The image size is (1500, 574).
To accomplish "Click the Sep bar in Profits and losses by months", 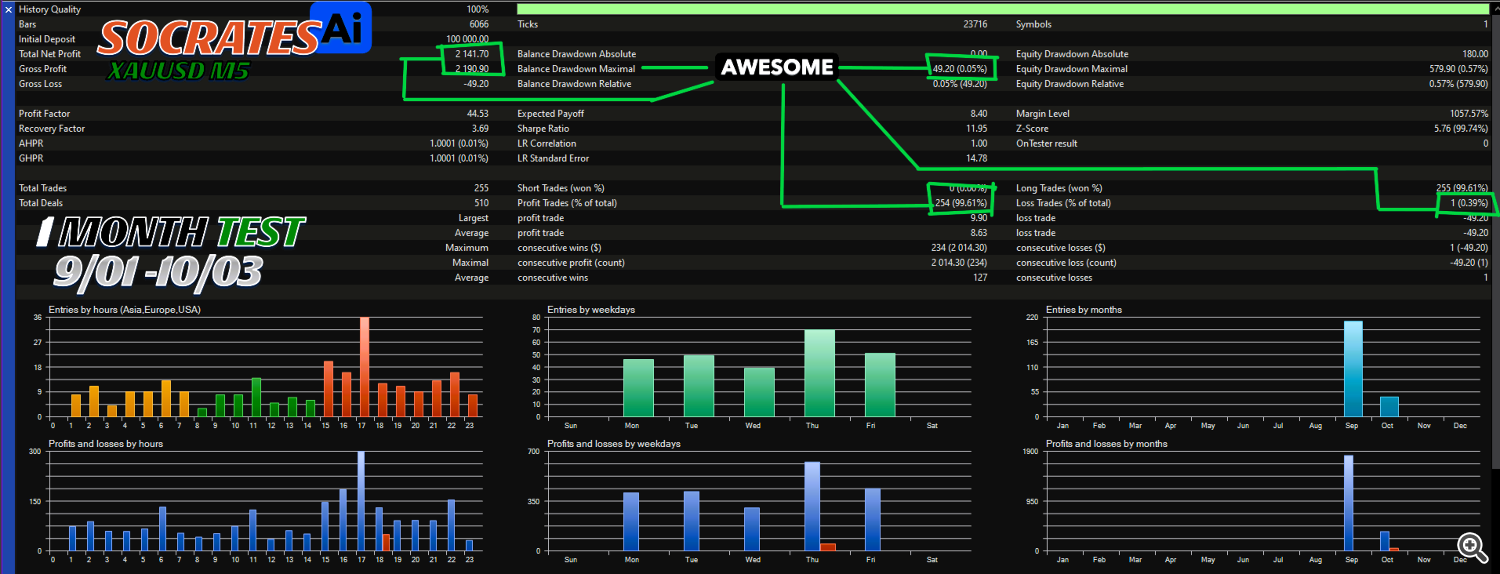I will (x=1348, y=503).
